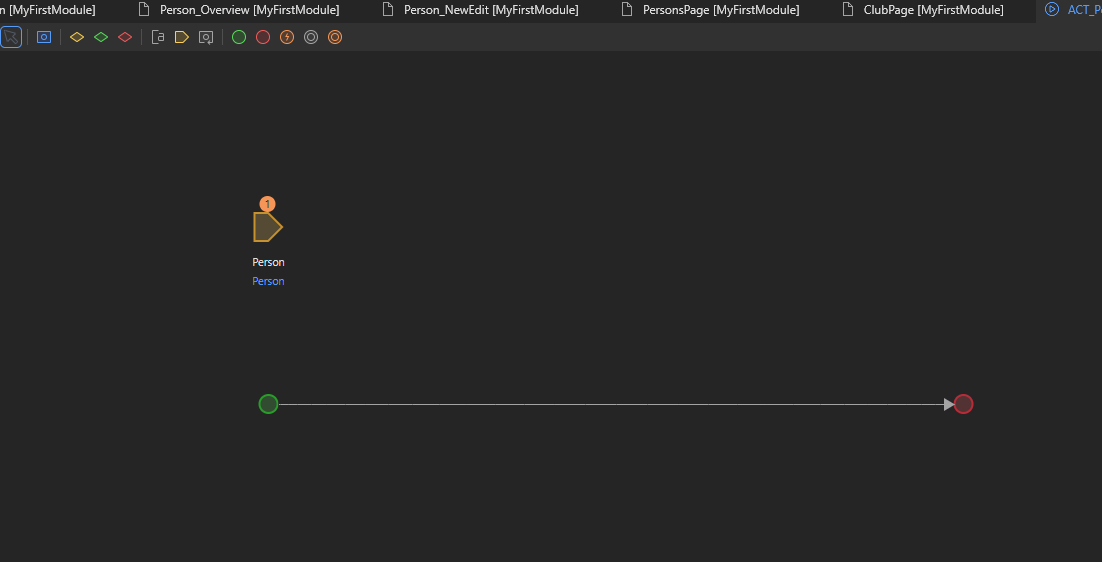Choose the green diamond tool
Image resolution: width=1102 pixels, height=562 pixels.
[101, 37]
